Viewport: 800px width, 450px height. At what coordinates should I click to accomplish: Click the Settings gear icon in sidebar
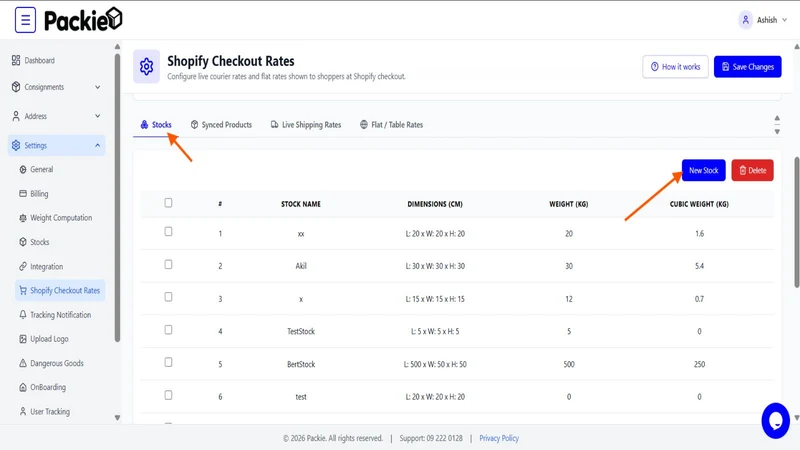pos(16,145)
